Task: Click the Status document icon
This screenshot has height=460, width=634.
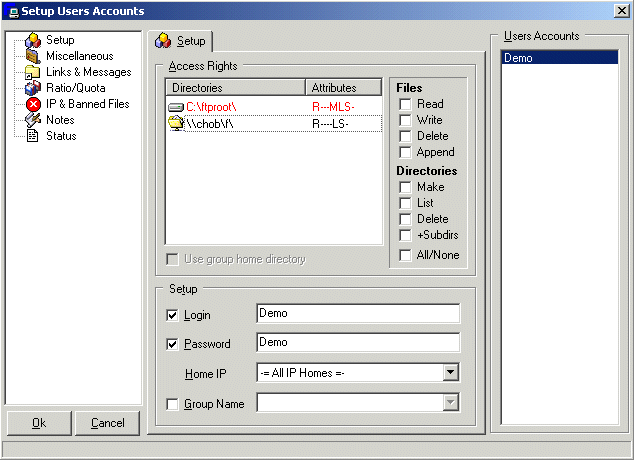Action: 33,136
